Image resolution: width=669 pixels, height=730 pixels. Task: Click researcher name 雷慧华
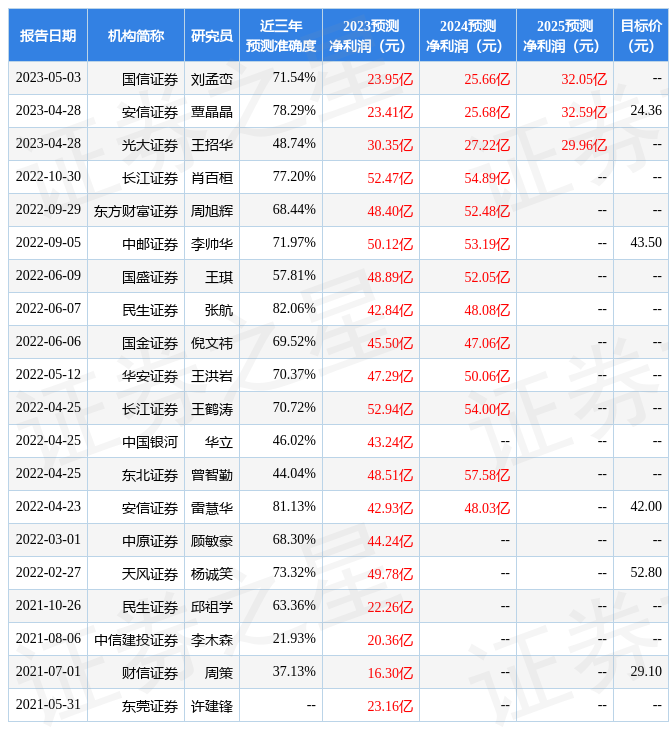(212, 508)
